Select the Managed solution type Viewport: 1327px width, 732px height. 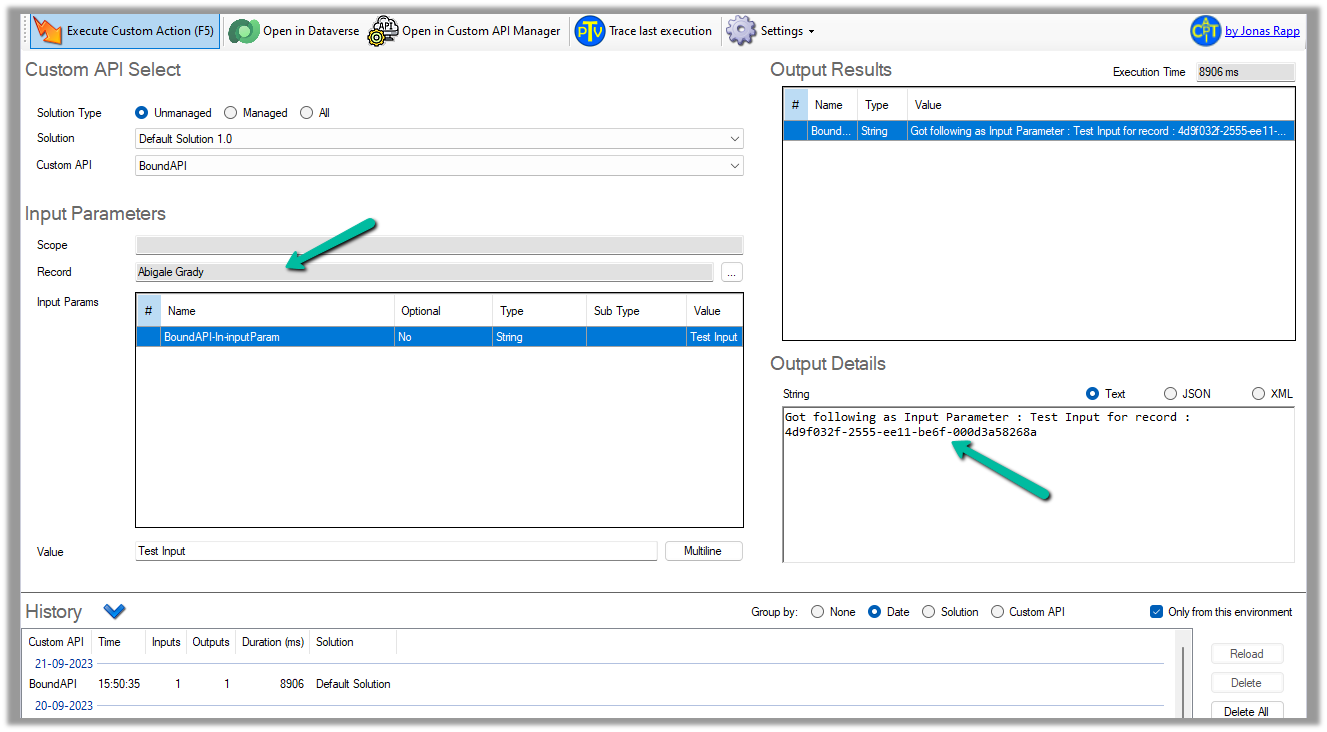coord(231,113)
